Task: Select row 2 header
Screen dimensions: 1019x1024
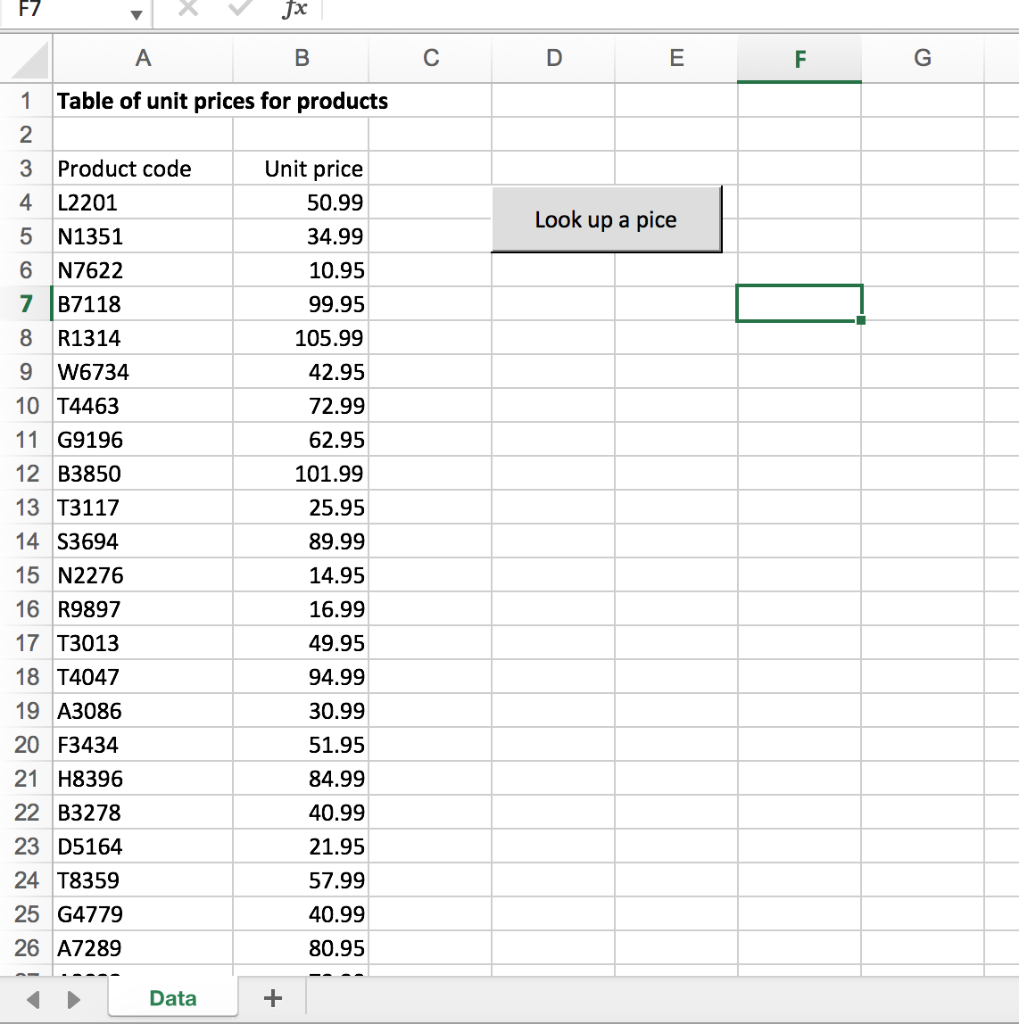Action: coord(26,135)
